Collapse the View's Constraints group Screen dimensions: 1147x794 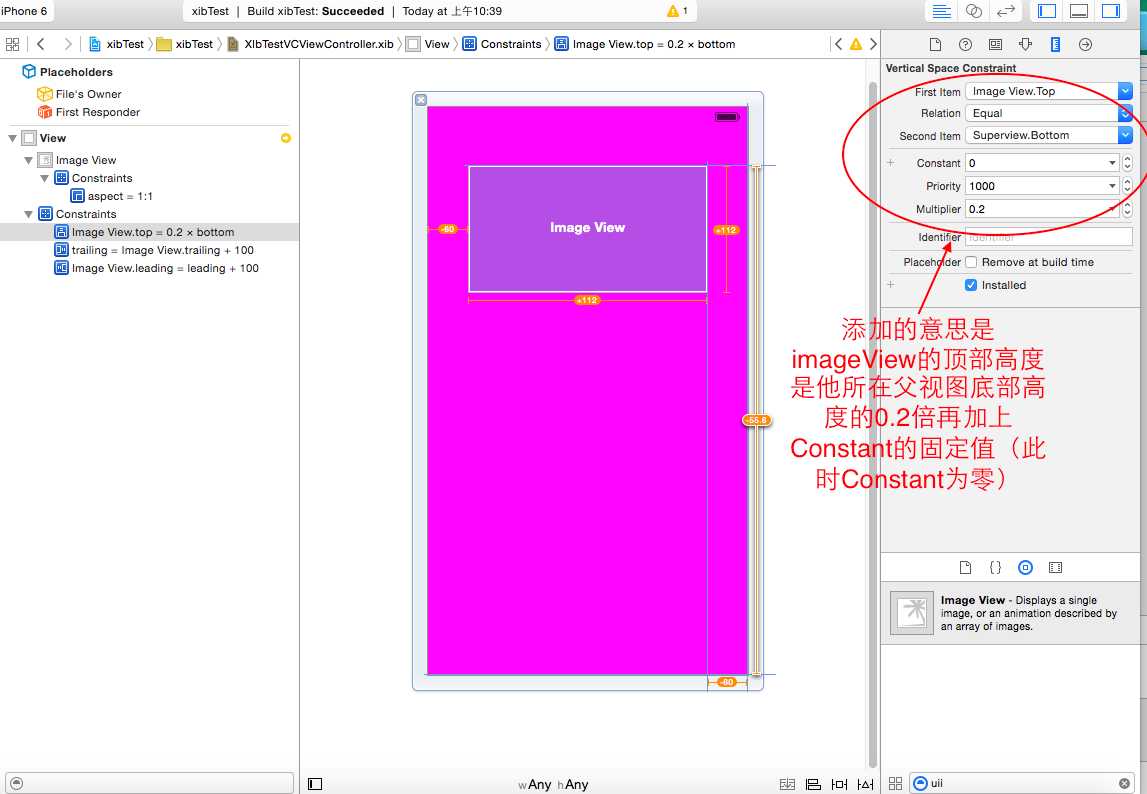click(29, 214)
